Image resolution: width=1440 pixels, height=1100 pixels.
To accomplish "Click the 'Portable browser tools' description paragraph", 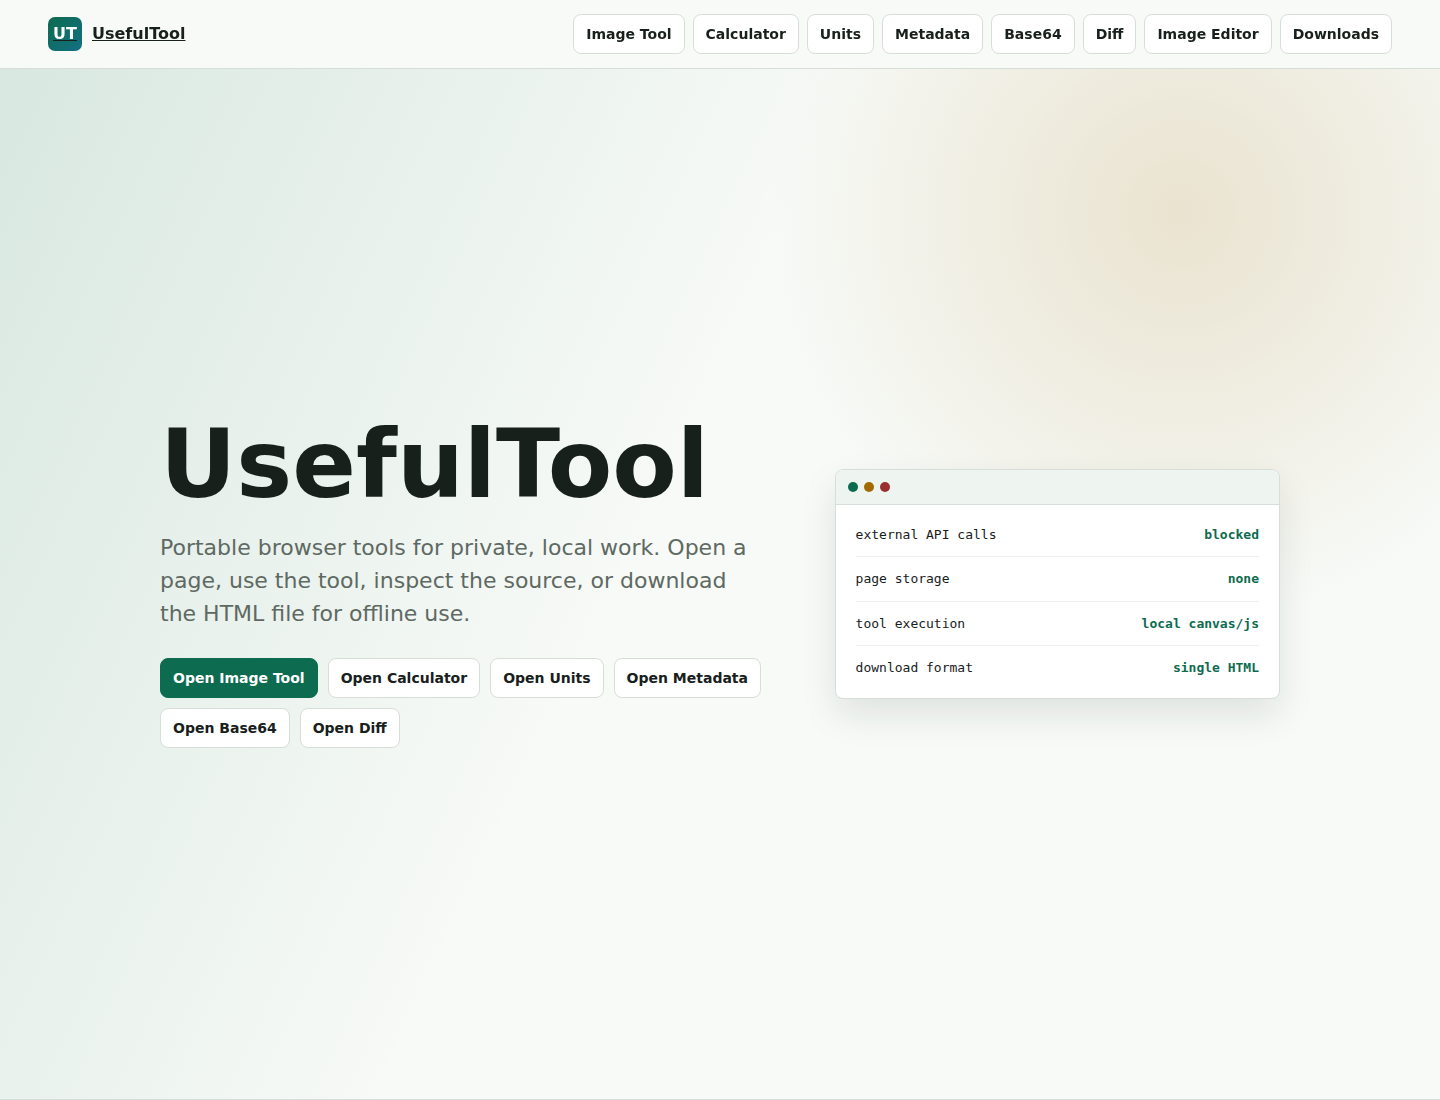I will tap(453, 580).
